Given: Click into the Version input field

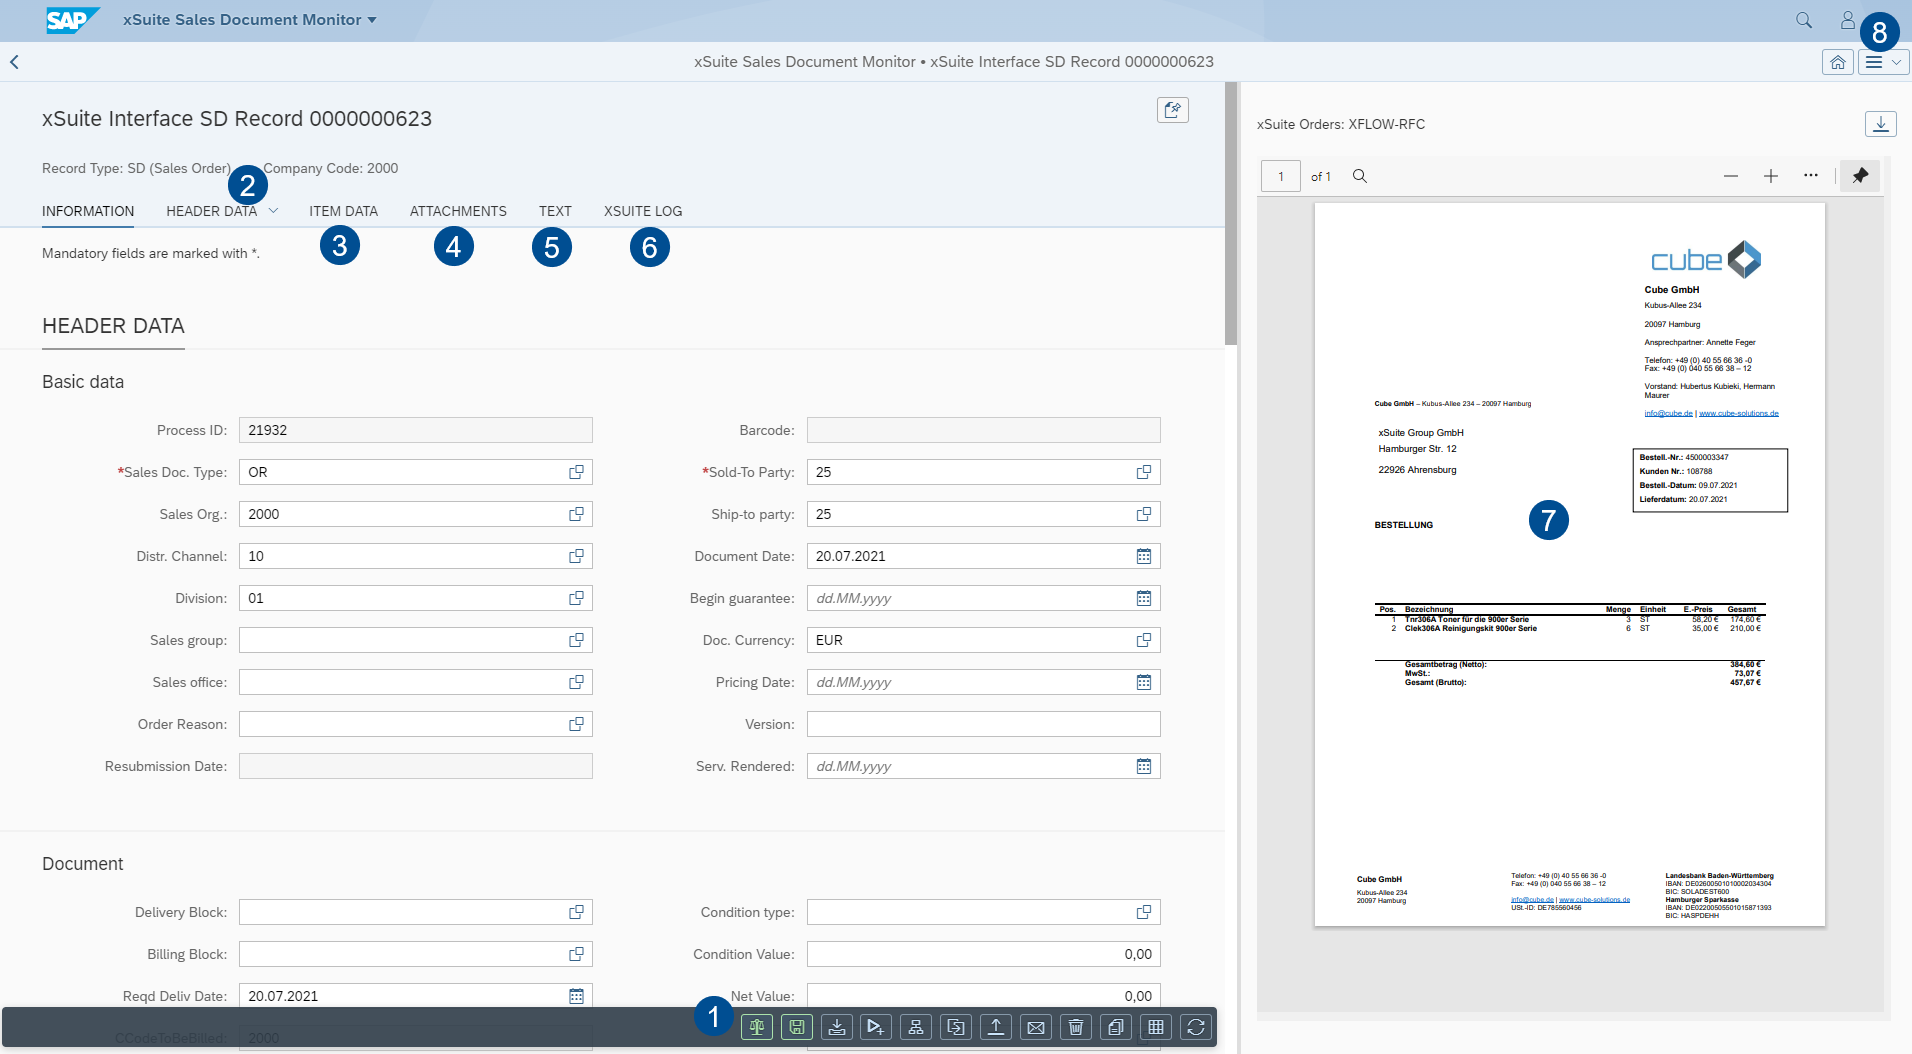Looking at the screenshot, I should click(x=983, y=724).
